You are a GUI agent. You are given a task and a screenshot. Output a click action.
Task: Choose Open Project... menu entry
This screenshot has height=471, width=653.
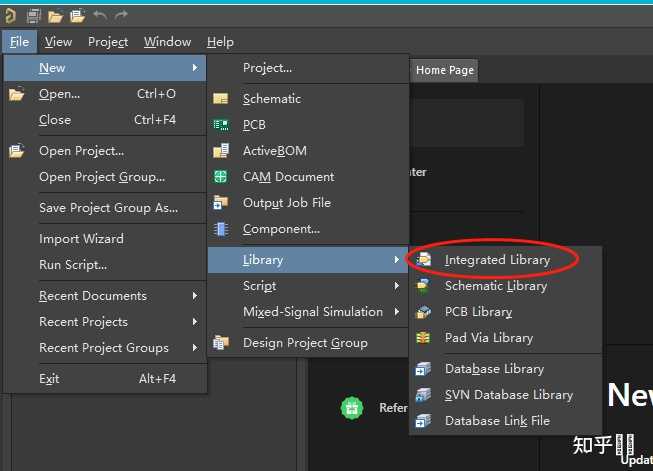pos(105,151)
